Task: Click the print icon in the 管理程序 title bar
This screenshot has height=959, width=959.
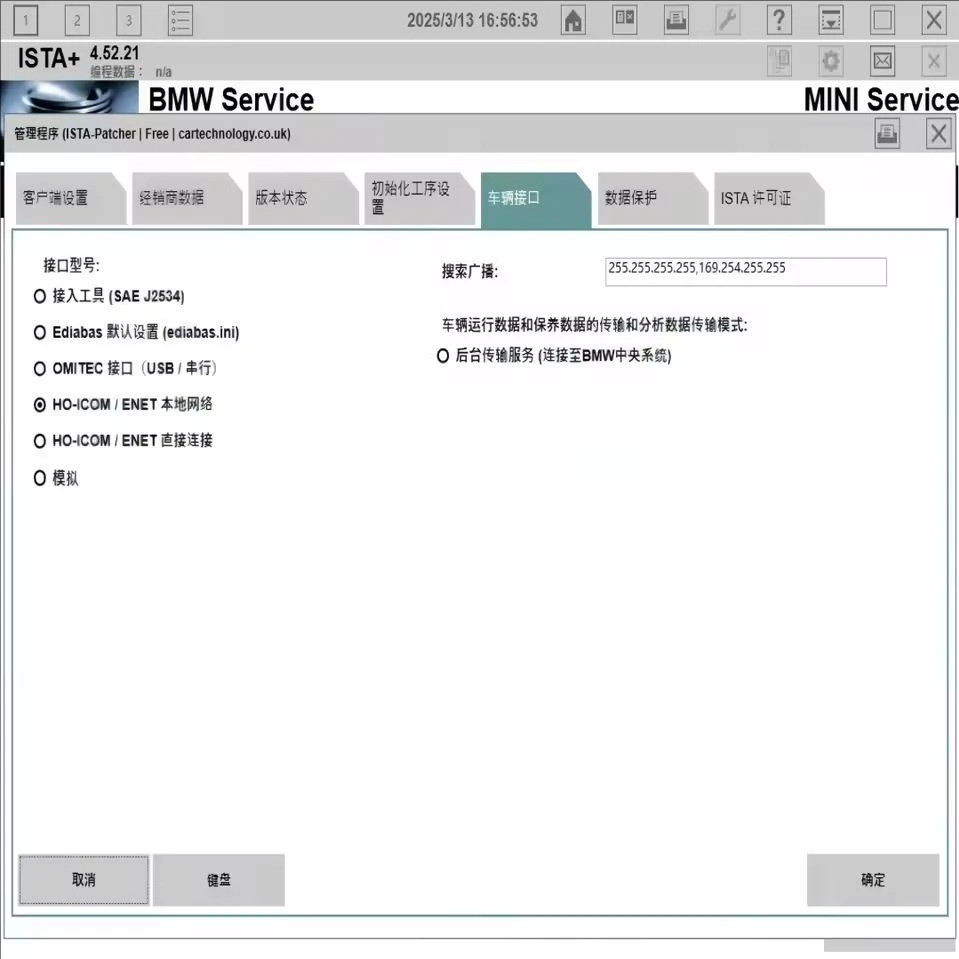Action: point(886,132)
